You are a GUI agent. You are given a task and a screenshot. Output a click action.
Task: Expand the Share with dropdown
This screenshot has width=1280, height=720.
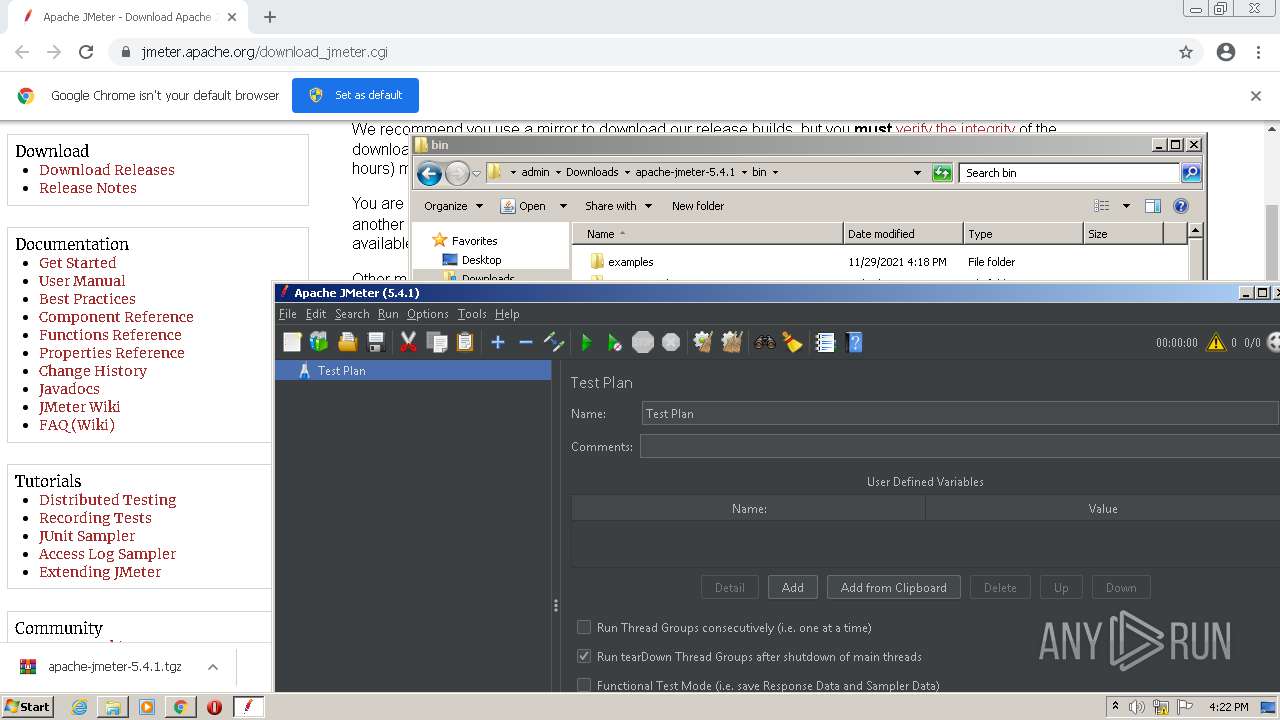coord(618,206)
